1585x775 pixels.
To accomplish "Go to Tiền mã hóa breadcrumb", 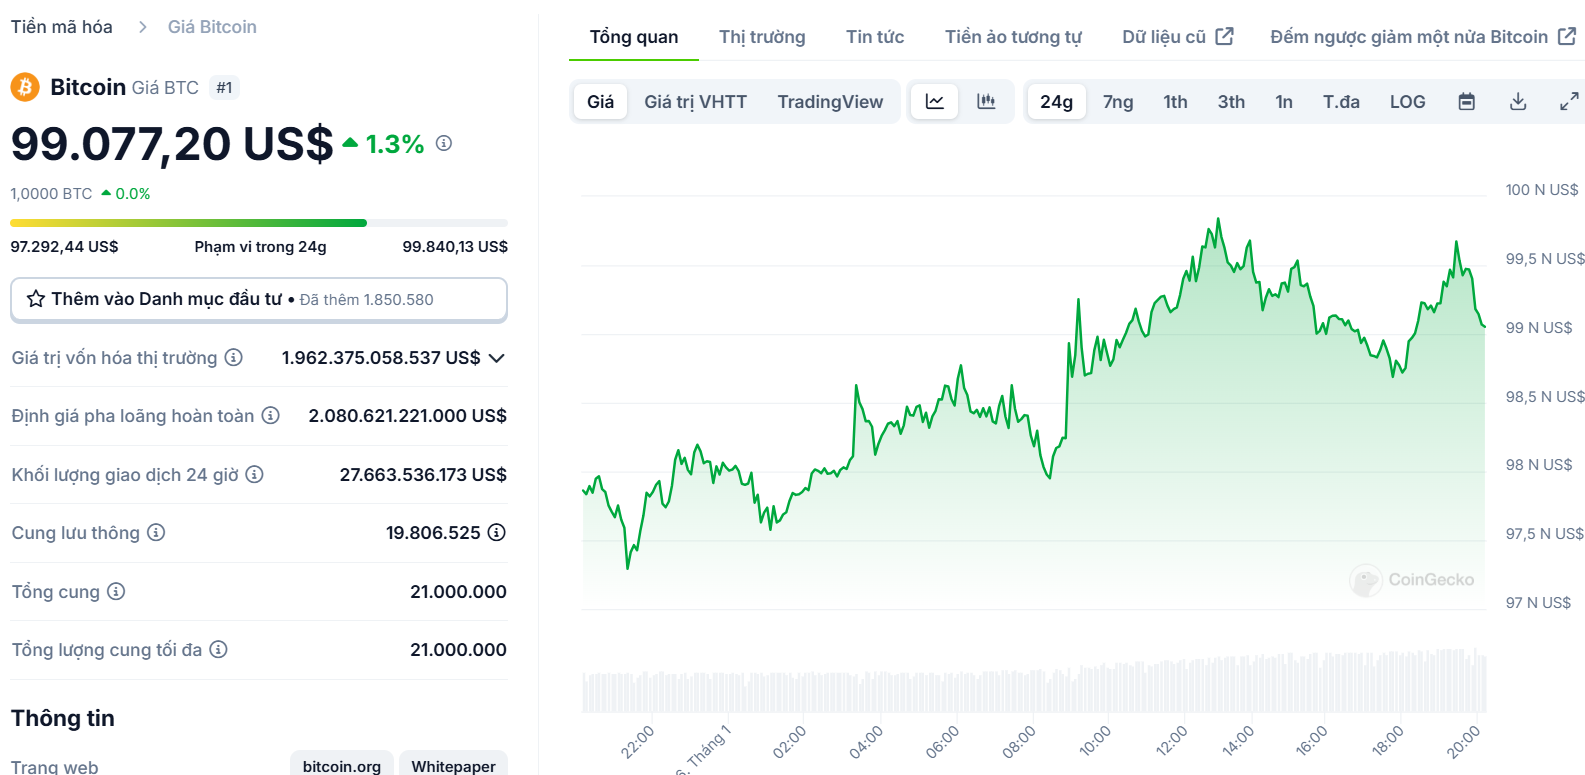I will [62, 27].
